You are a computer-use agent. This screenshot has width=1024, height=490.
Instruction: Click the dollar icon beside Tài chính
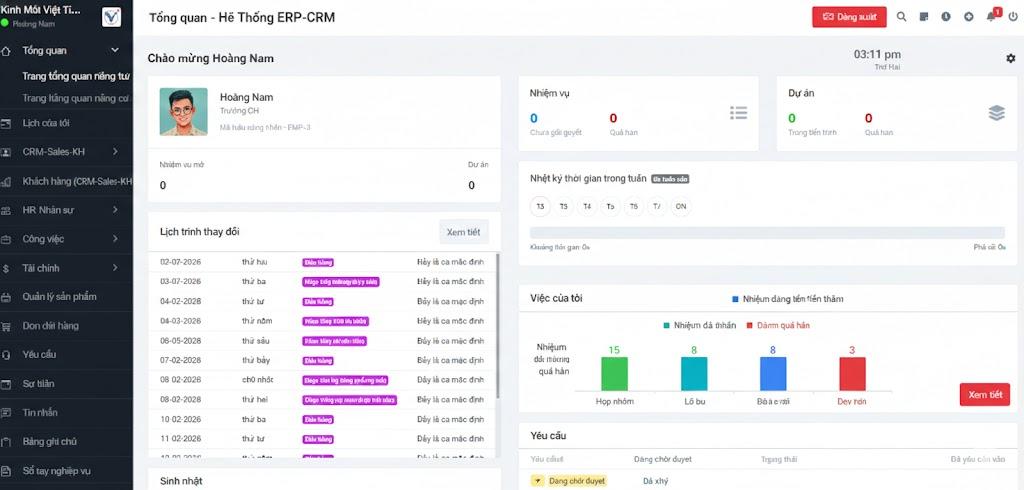tap(6, 268)
